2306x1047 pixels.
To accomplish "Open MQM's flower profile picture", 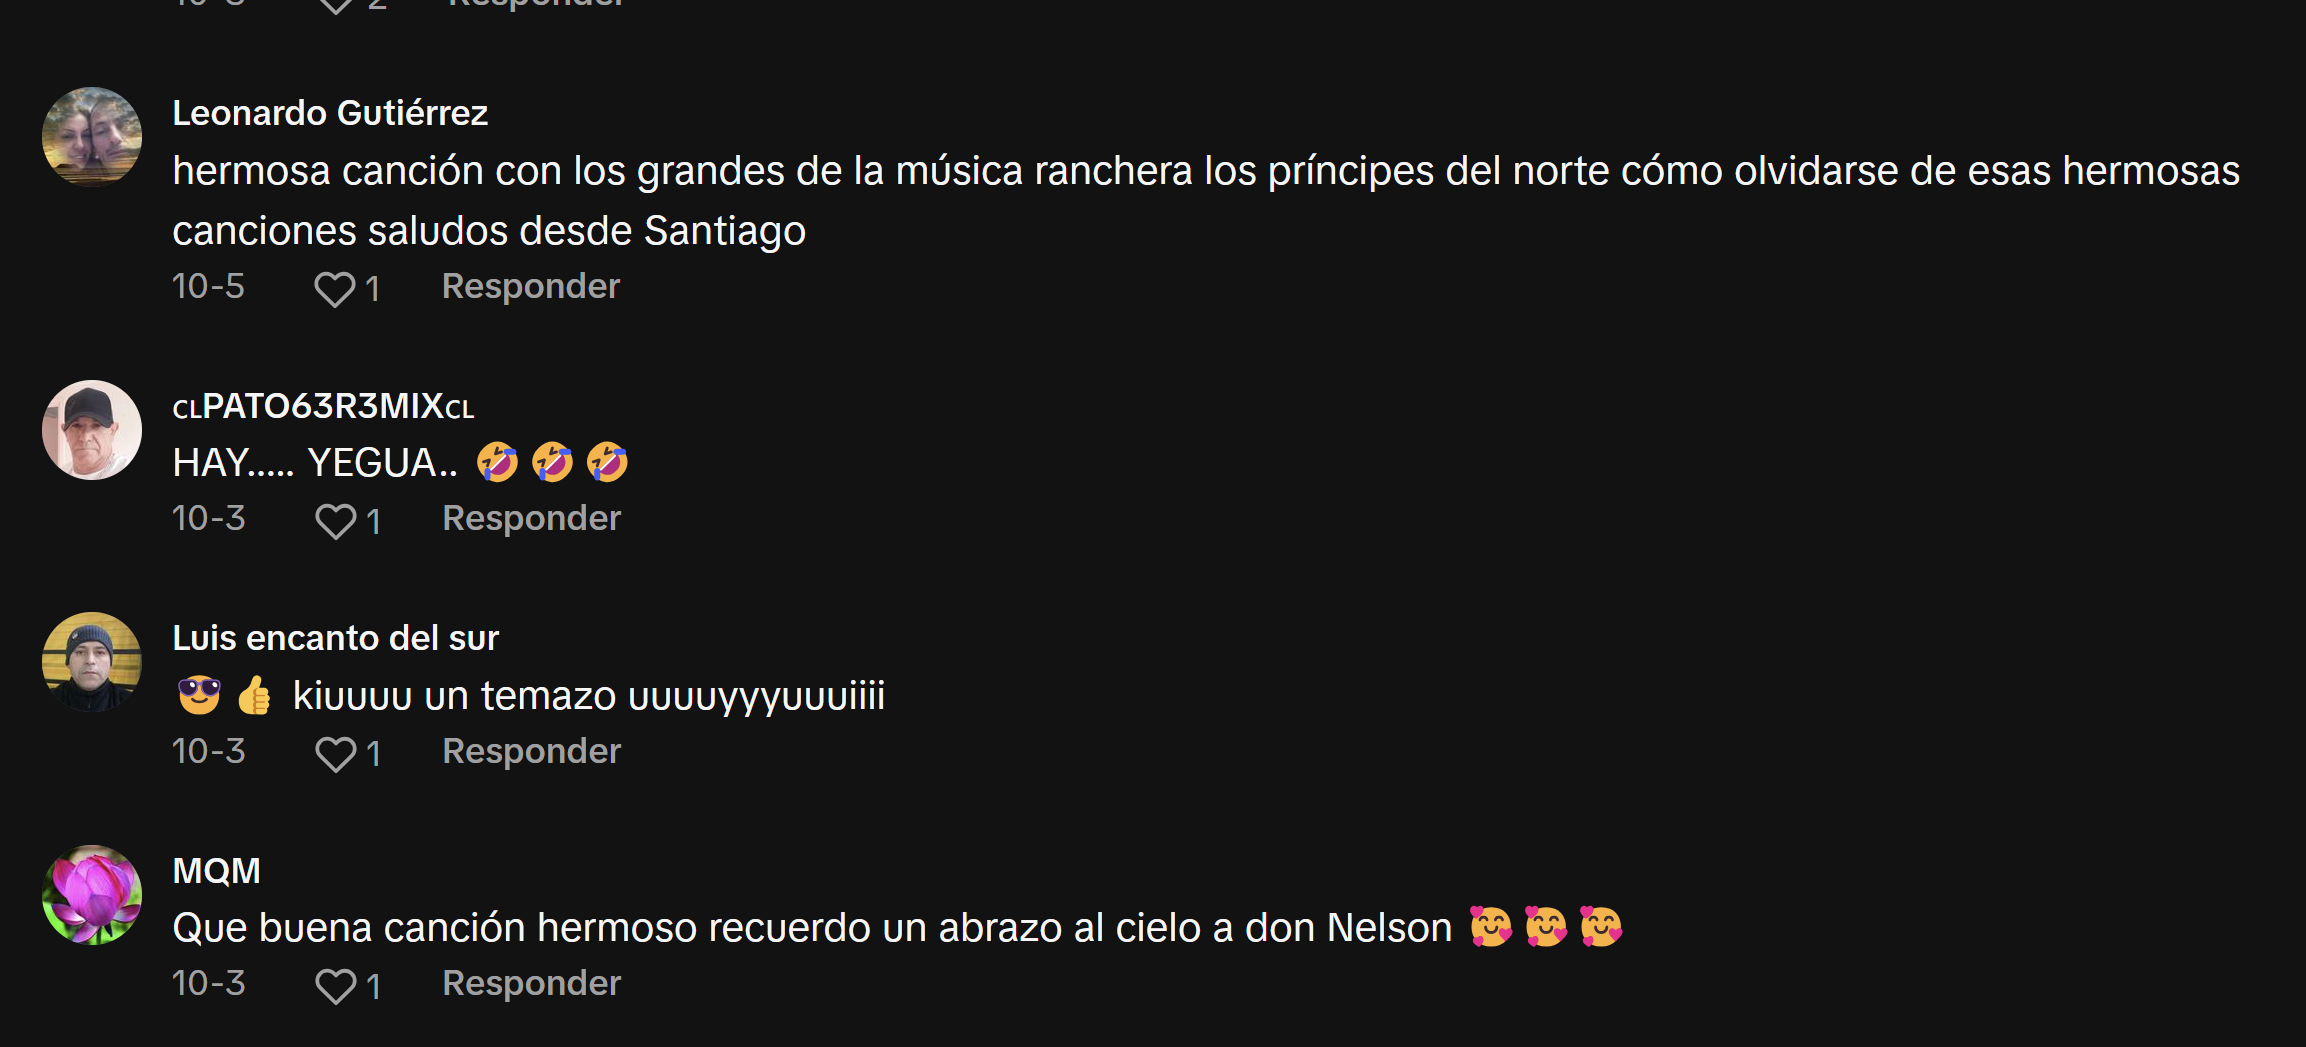I will (92, 895).
